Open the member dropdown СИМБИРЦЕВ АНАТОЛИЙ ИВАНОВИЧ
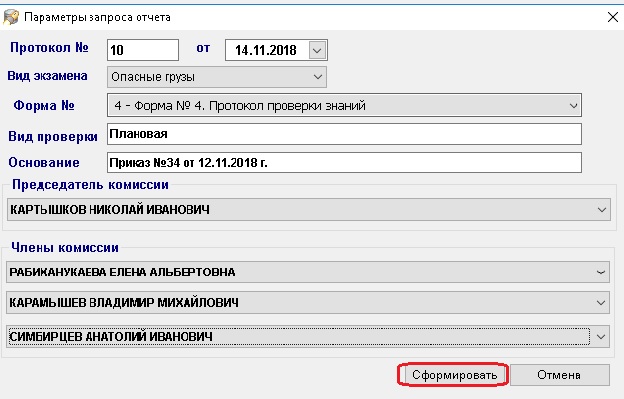This screenshot has height=399, width=624. click(x=308, y=337)
